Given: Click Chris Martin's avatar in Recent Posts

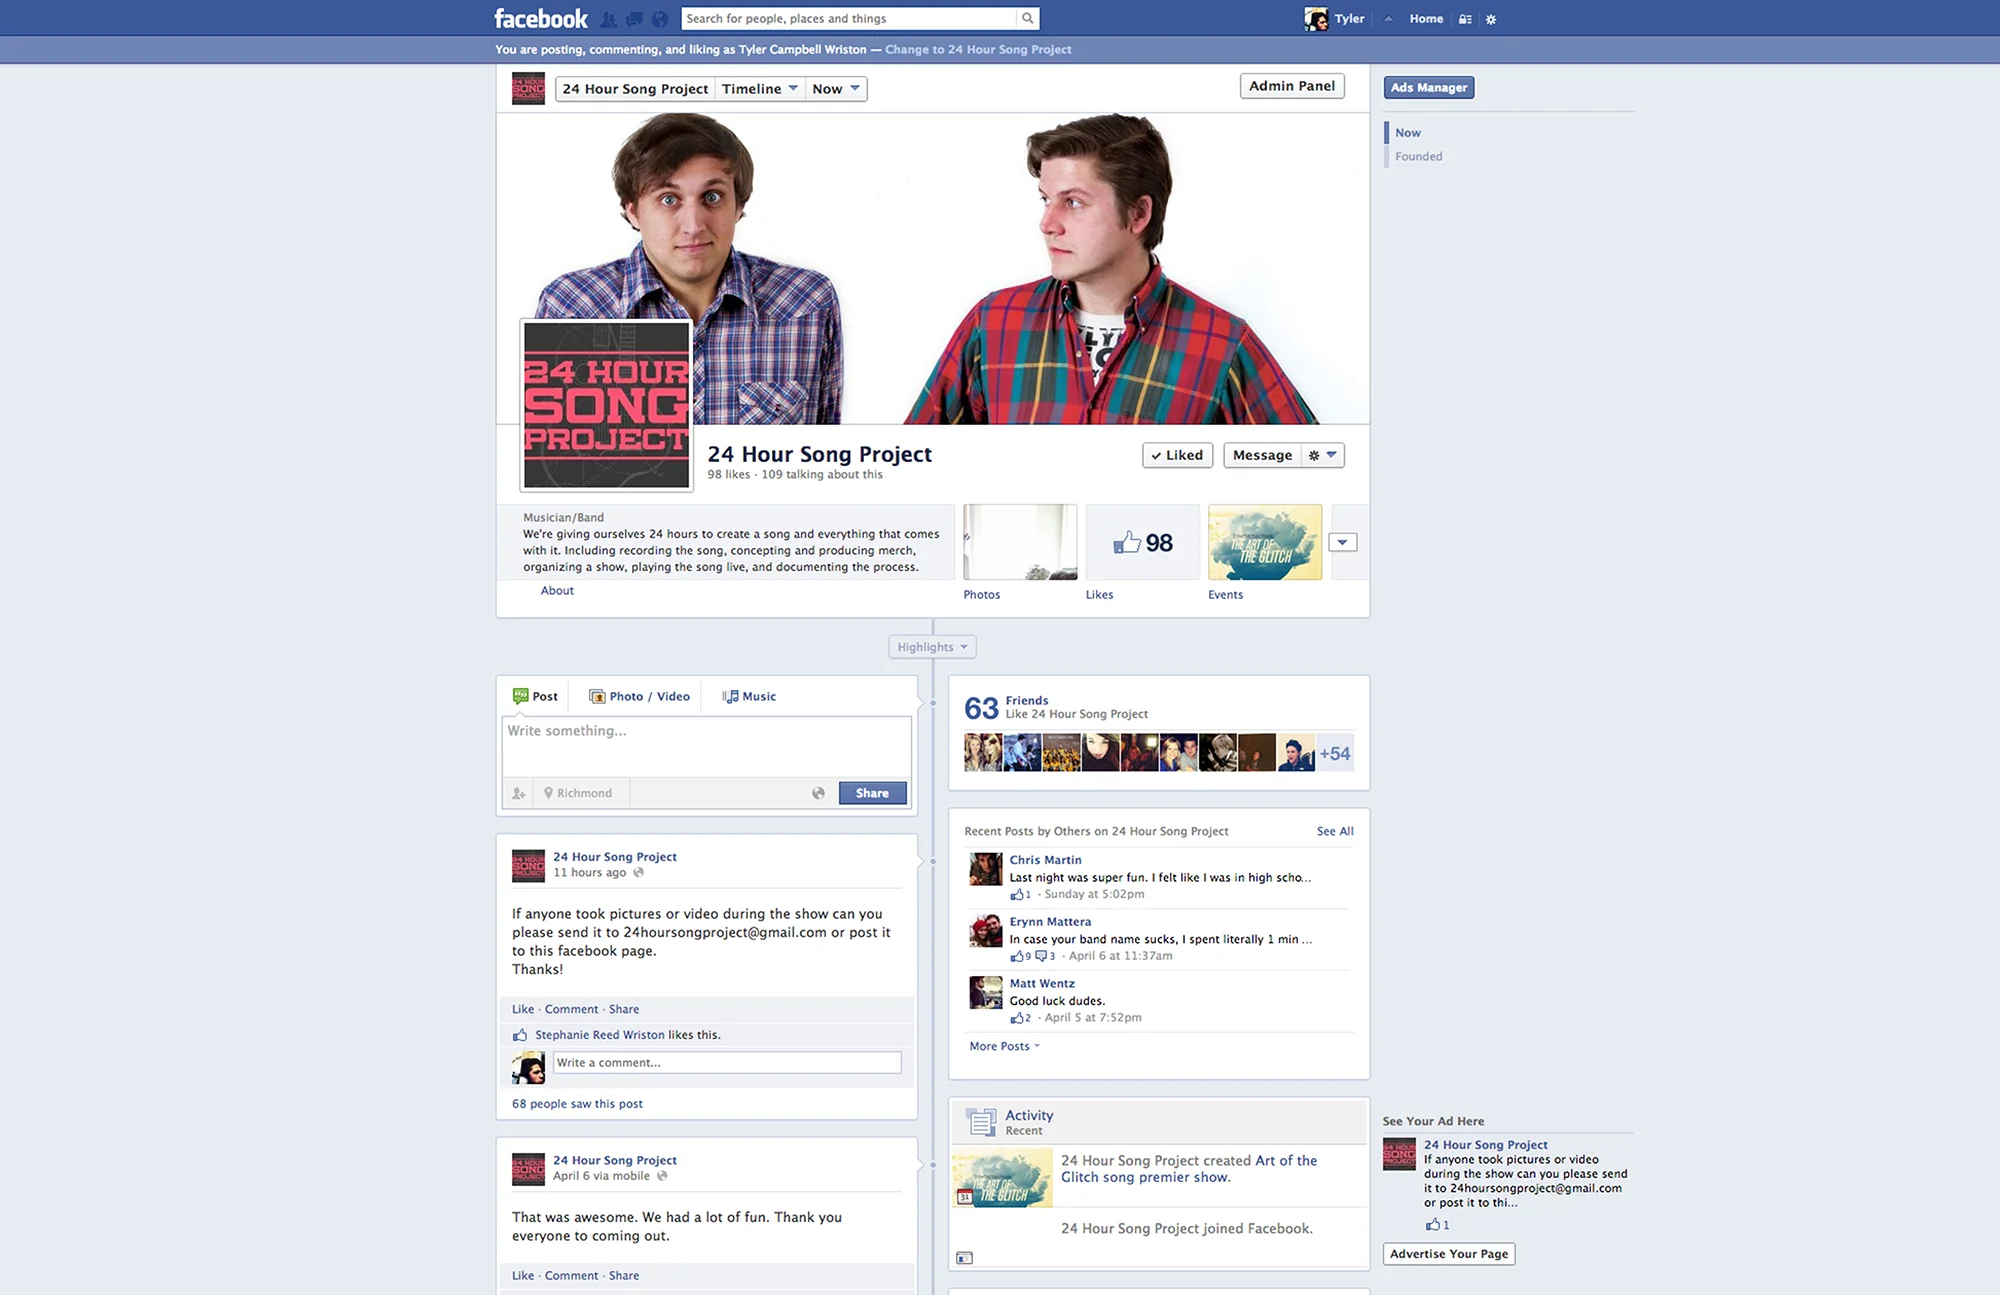Looking at the screenshot, I should tap(985, 869).
